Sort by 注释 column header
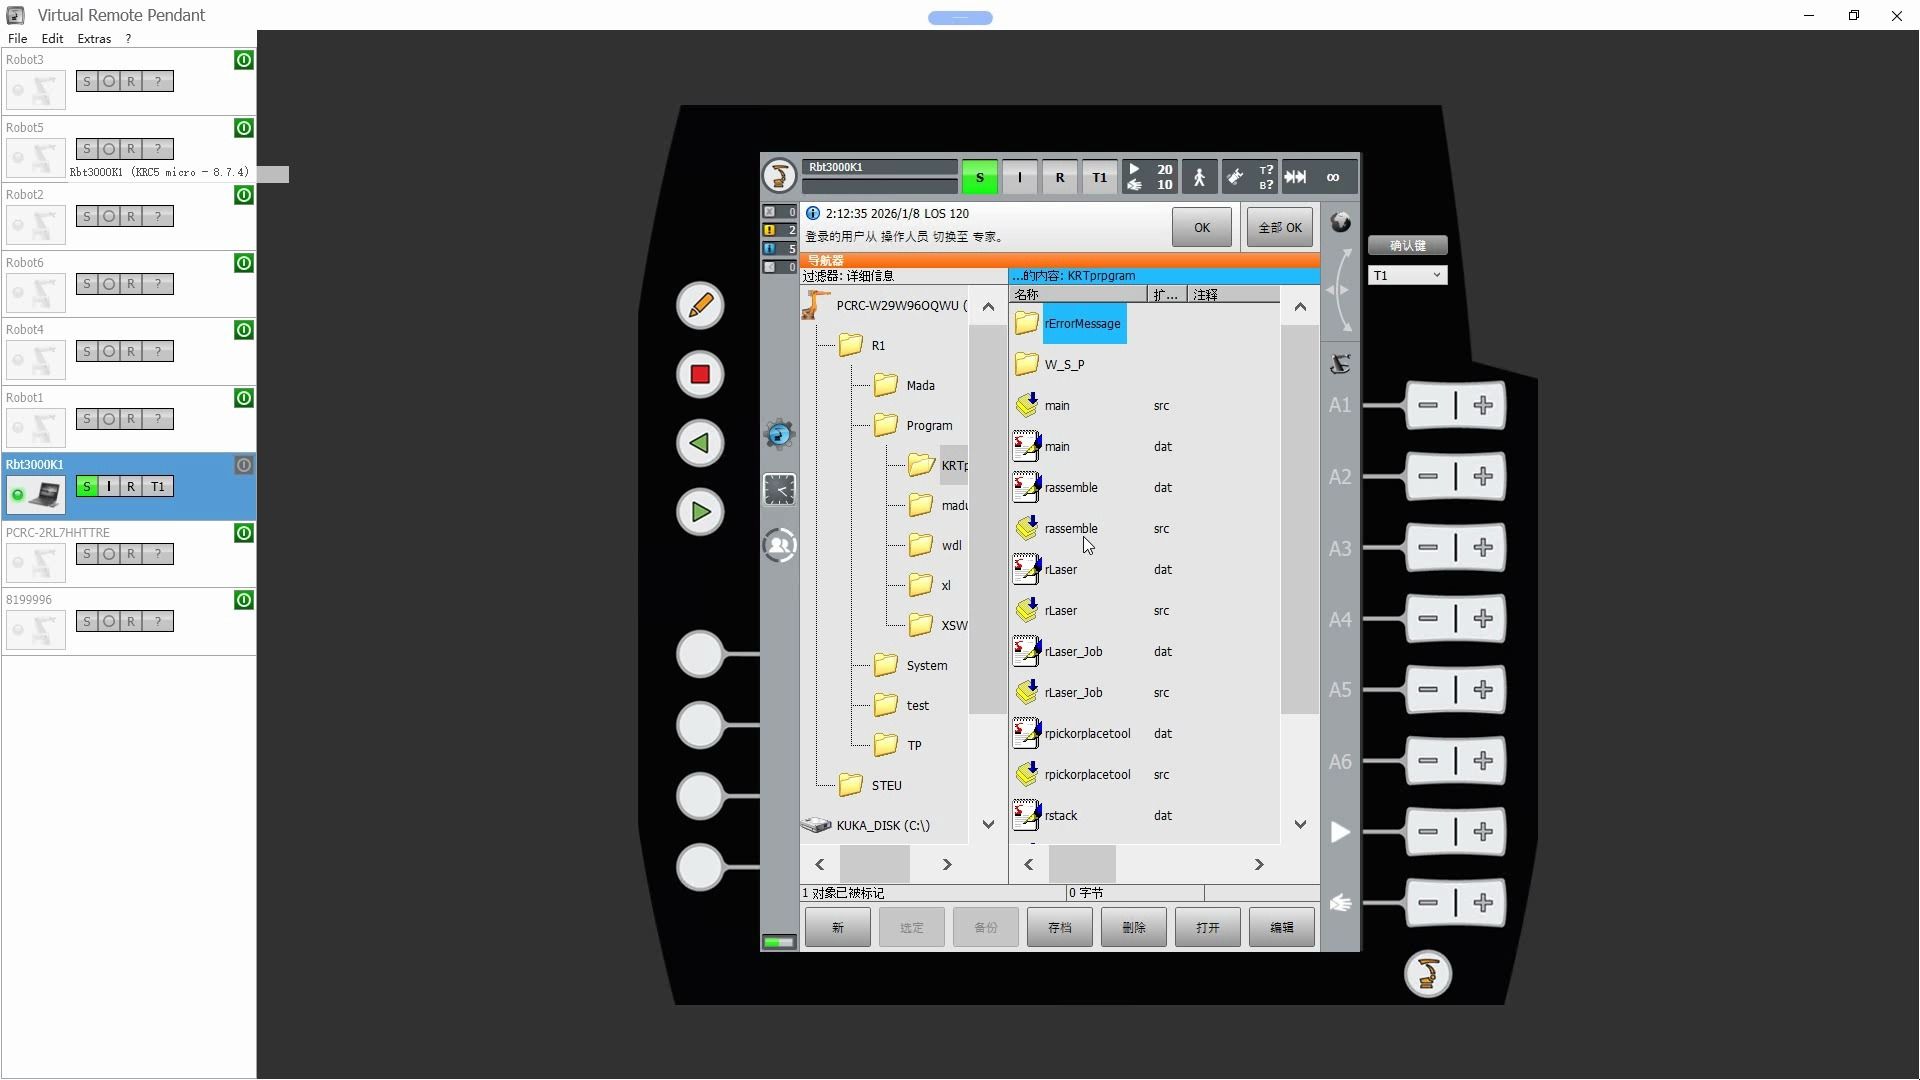The width and height of the screenshot is (1920, 1080). (1233, 294)
